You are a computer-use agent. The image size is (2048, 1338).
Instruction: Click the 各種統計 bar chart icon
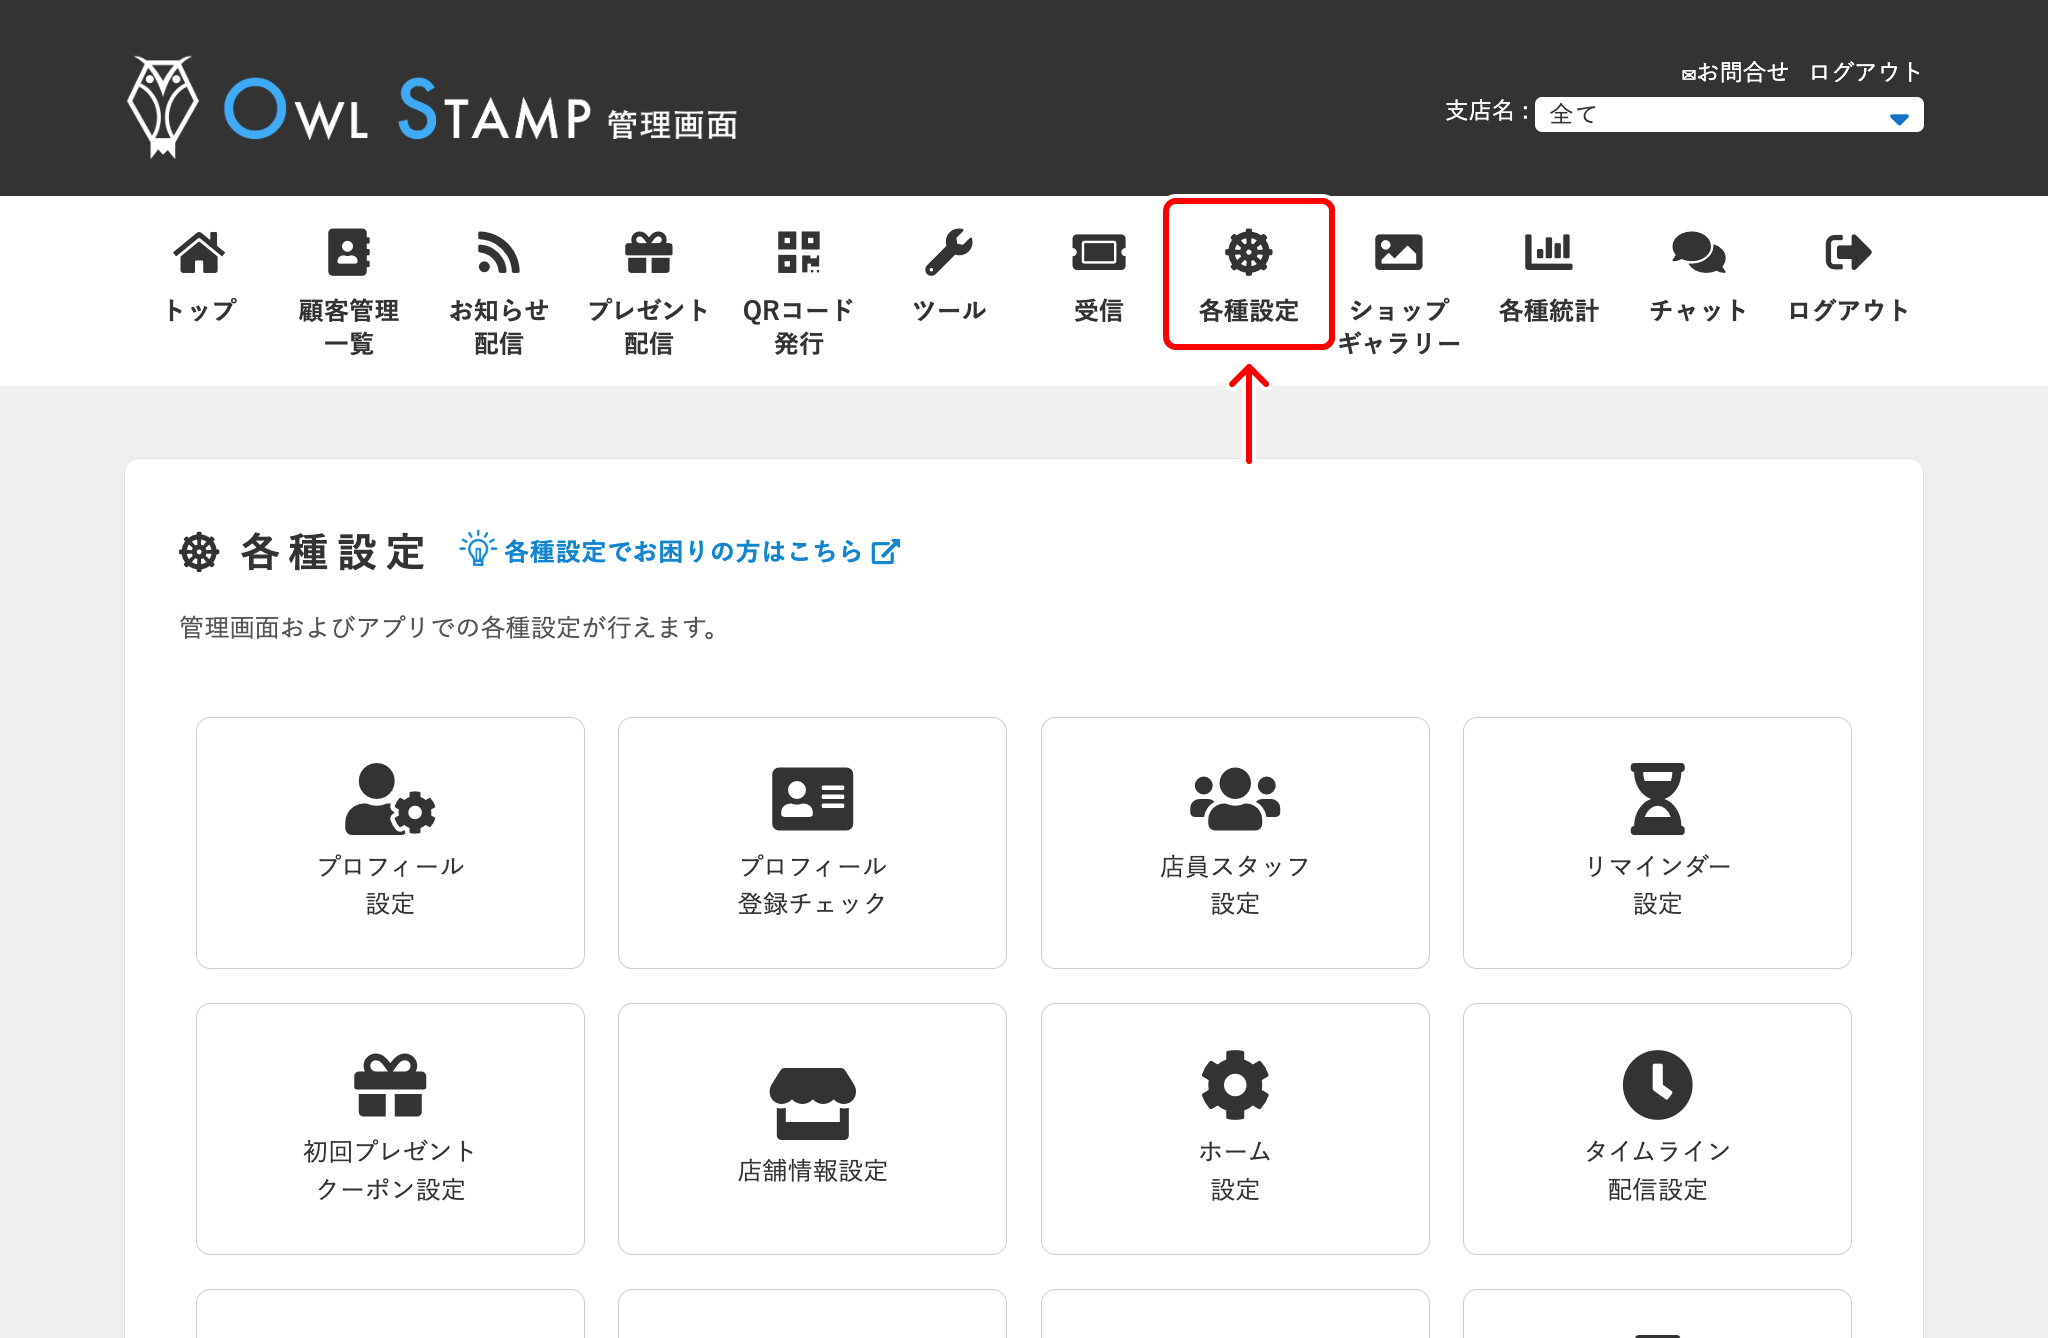coord(1549,252)
